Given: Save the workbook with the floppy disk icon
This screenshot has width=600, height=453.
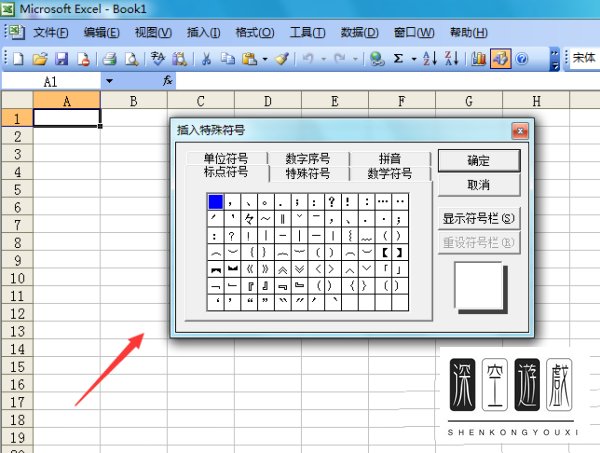Looking at the screenshot, I should coord(62,59).
